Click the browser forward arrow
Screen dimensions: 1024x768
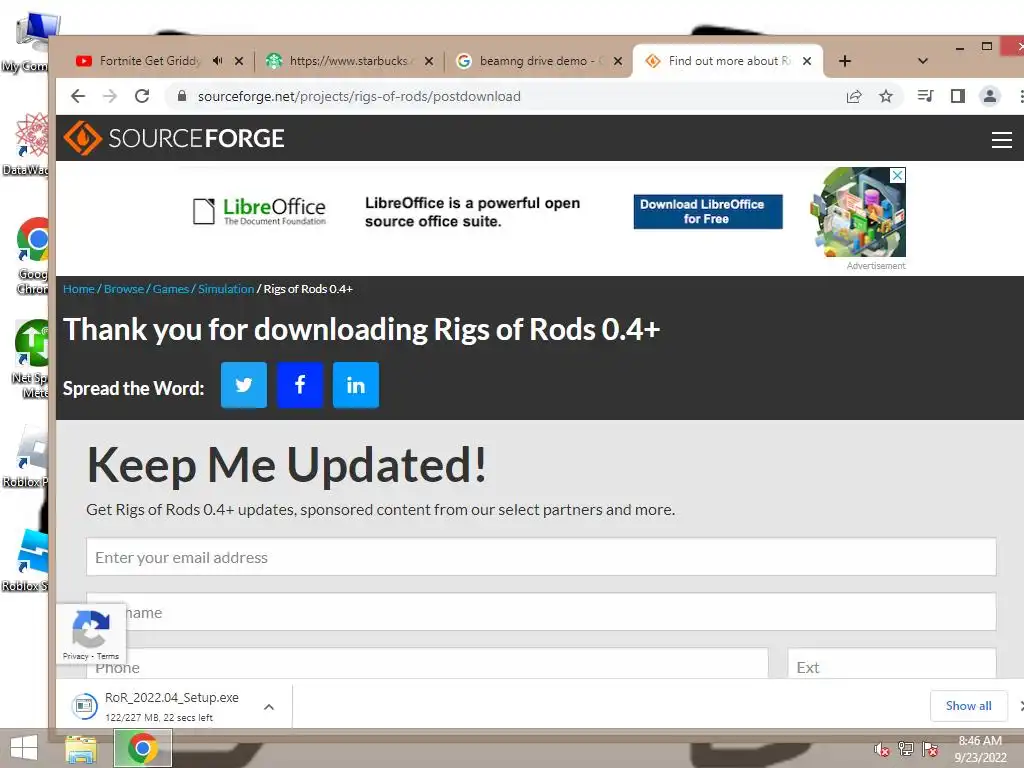tap(110, 97)
